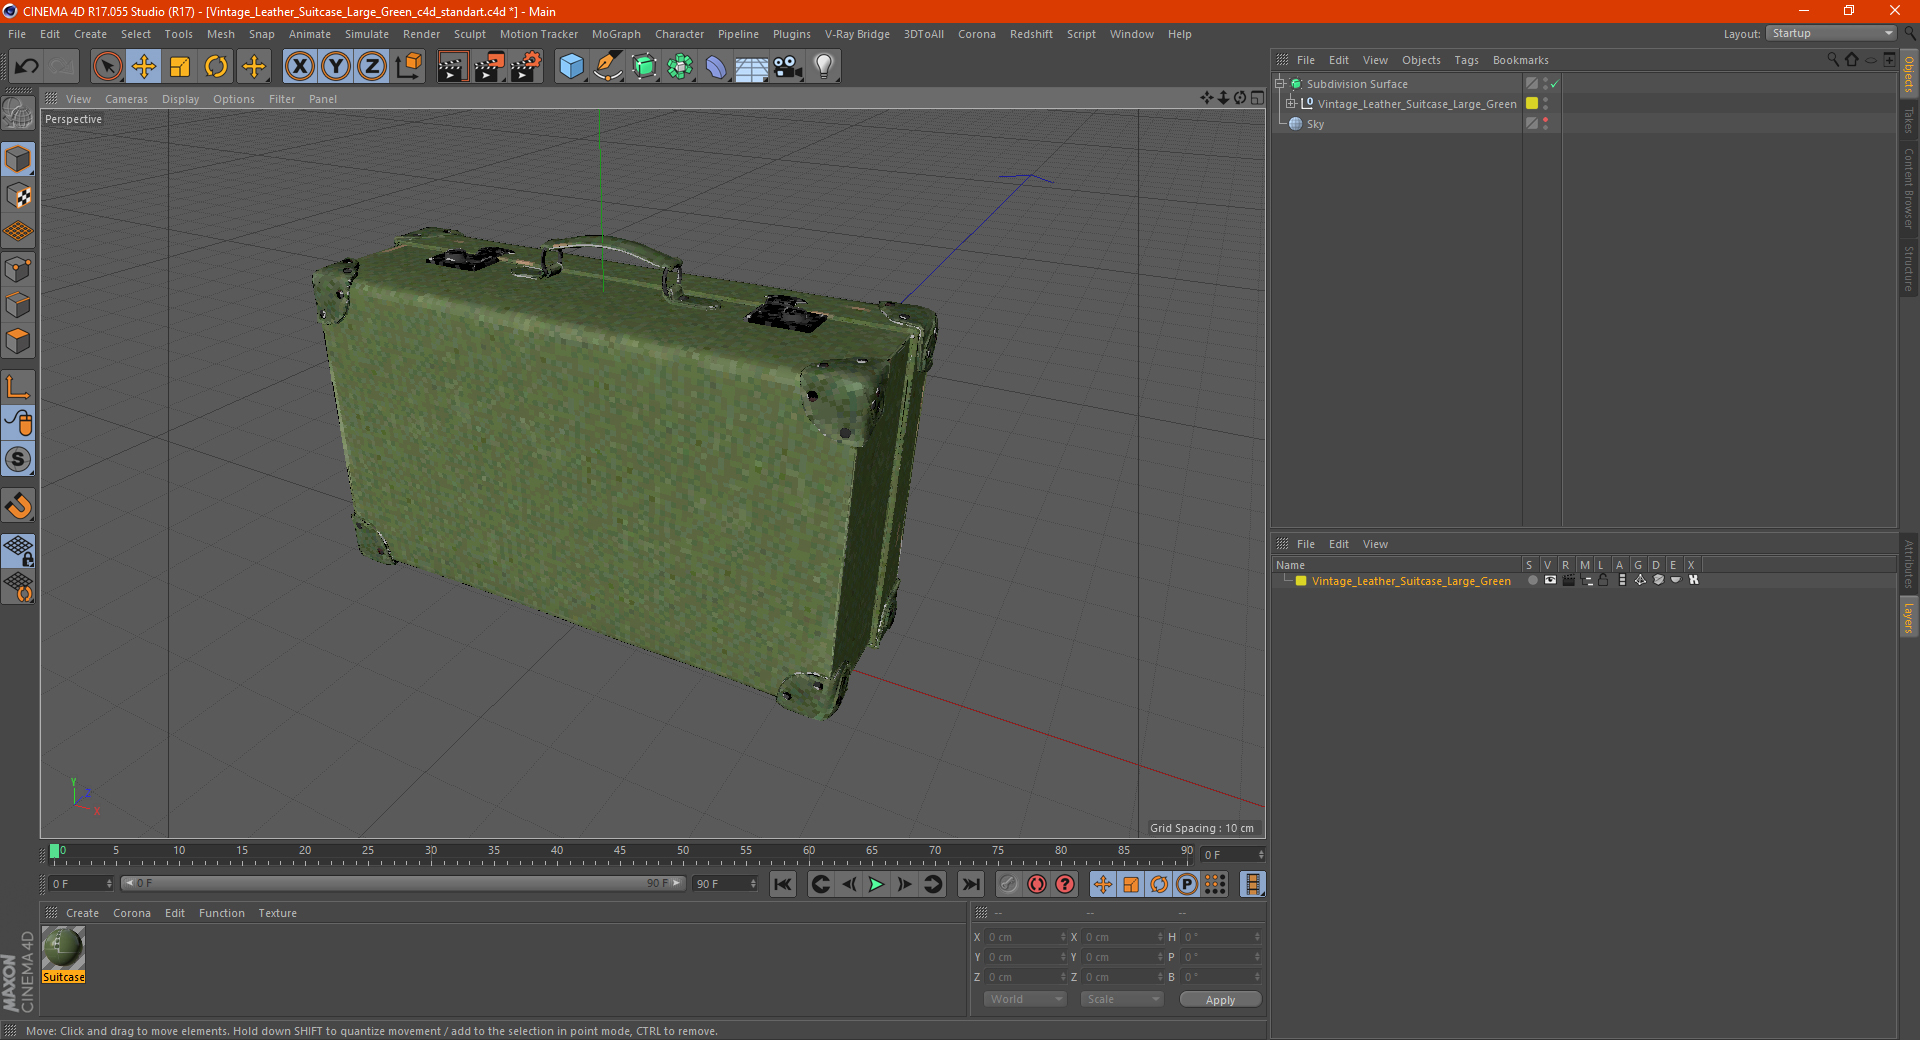Select suitcase layer in Layers manager
Viewport: 1920px width, 1040px height.
[1411, 581]
